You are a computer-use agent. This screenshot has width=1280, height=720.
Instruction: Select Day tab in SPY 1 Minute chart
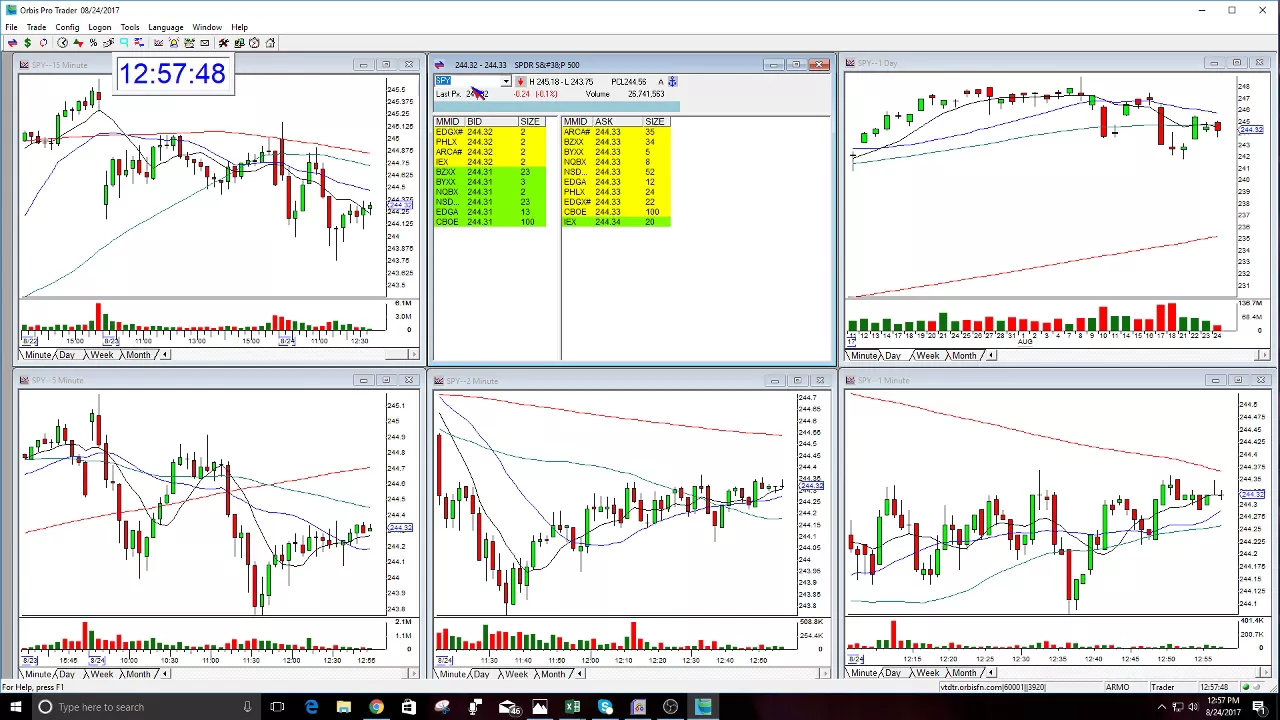(x=892, y=673)
